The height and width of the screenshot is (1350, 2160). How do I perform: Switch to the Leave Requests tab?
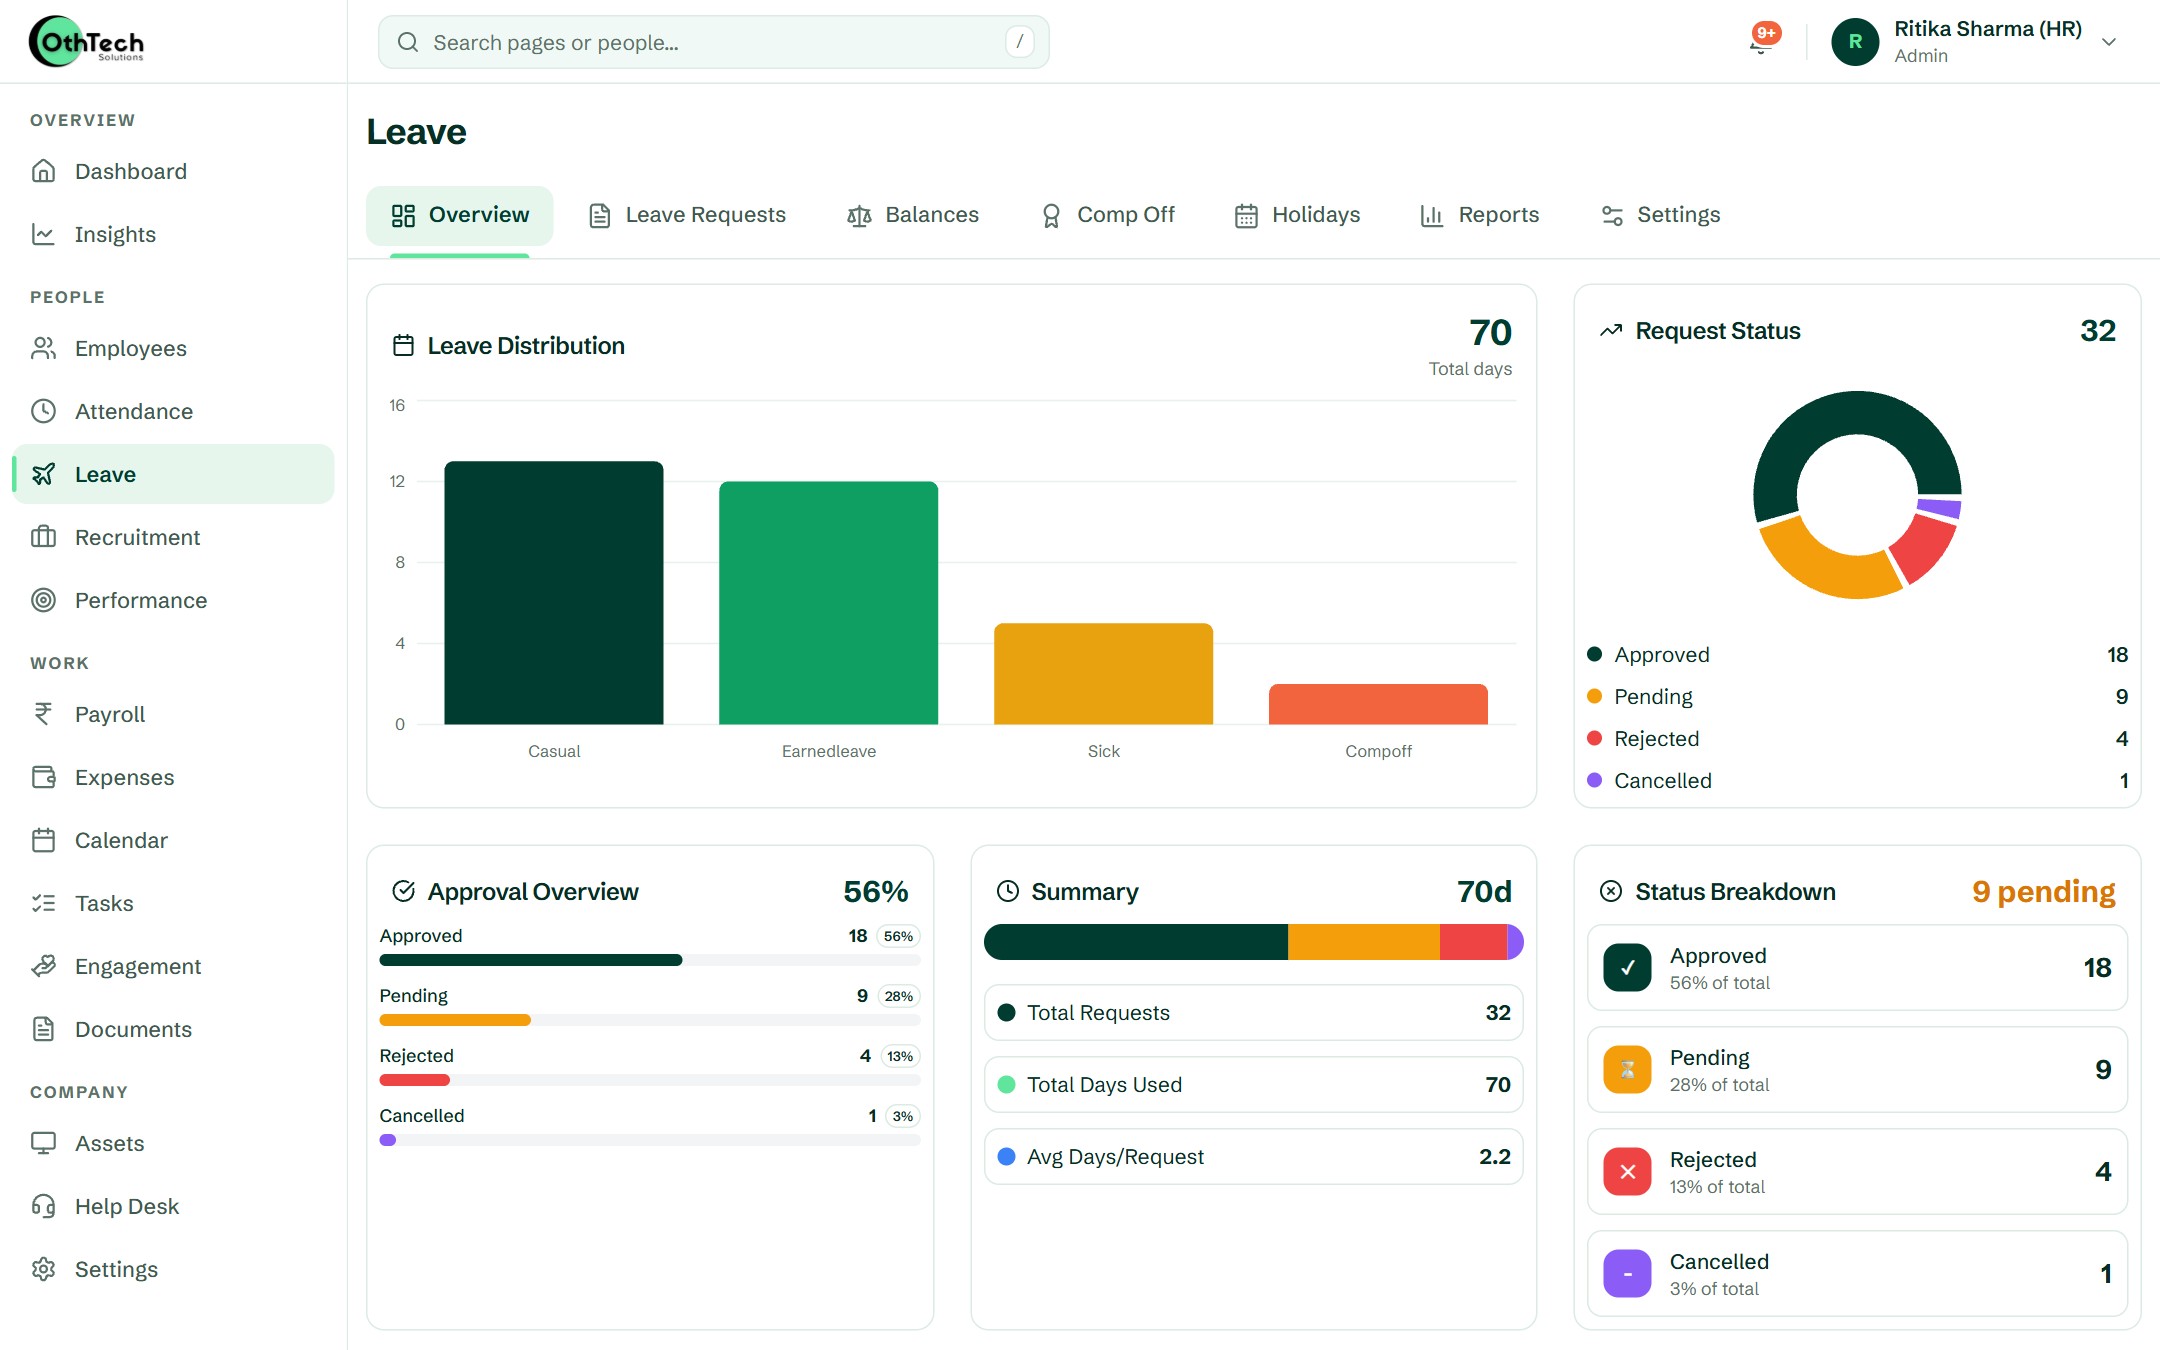click(x=687, y=215)
